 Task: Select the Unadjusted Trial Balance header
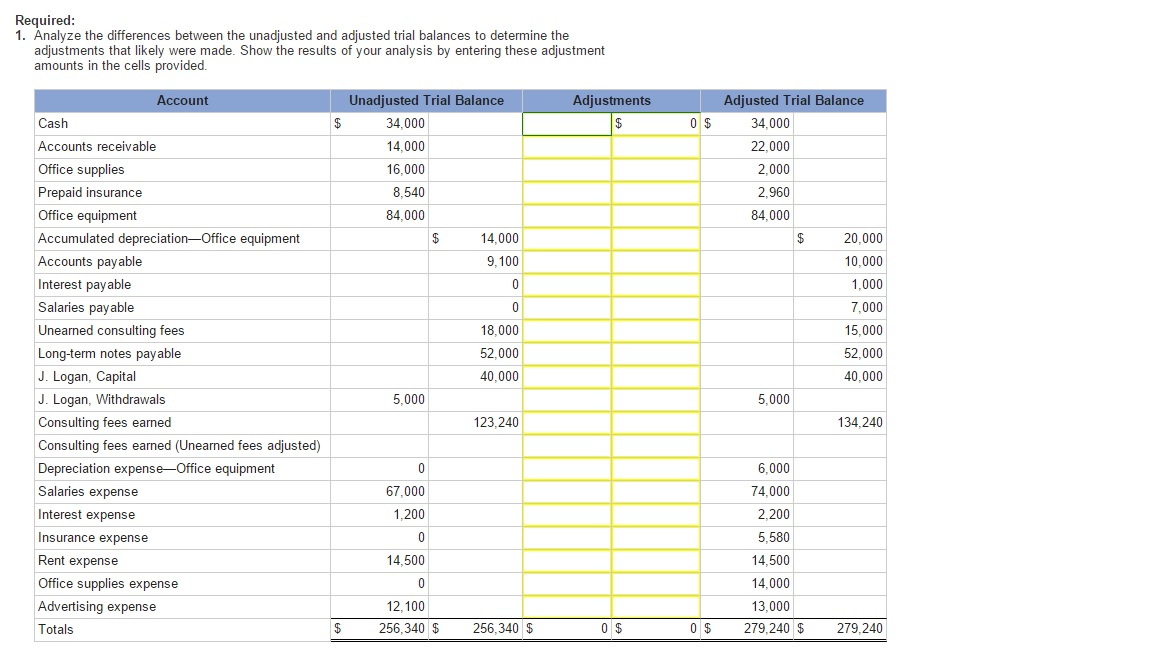[x=425, y=100]
